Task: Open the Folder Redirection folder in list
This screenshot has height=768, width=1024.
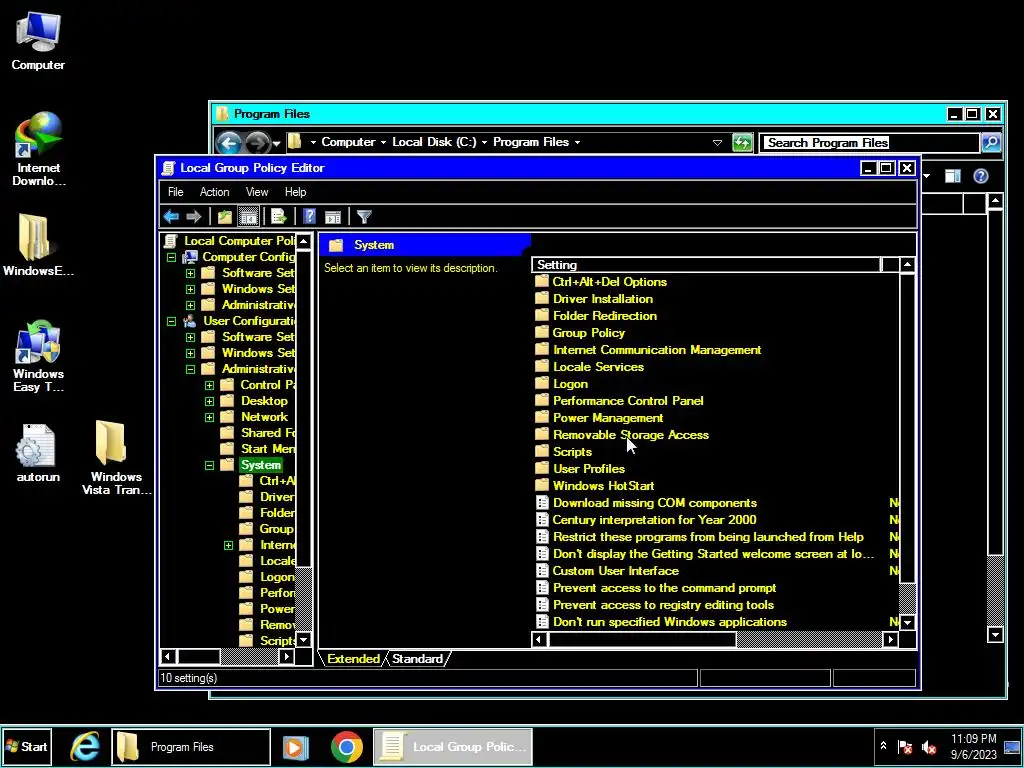Action: [x=604, y=315]
